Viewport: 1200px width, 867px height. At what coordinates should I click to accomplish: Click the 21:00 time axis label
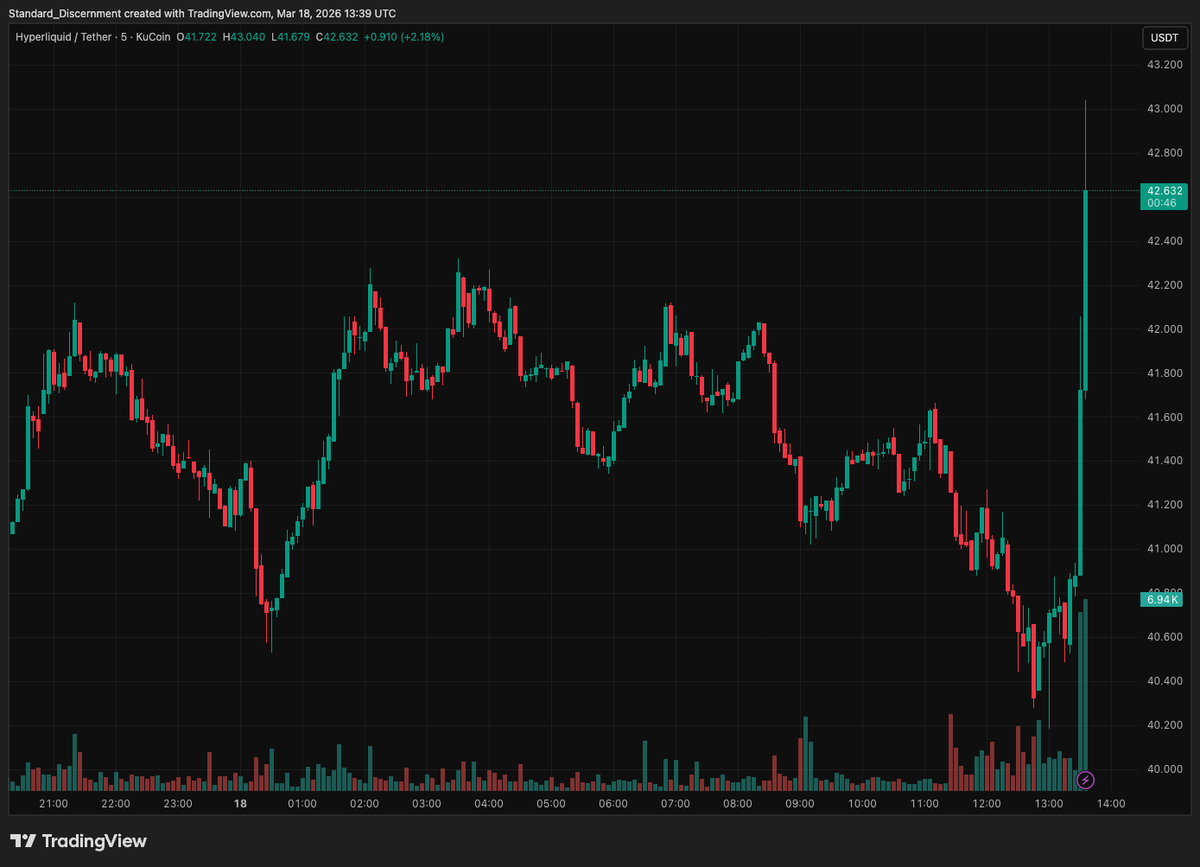tap(53, 804)
